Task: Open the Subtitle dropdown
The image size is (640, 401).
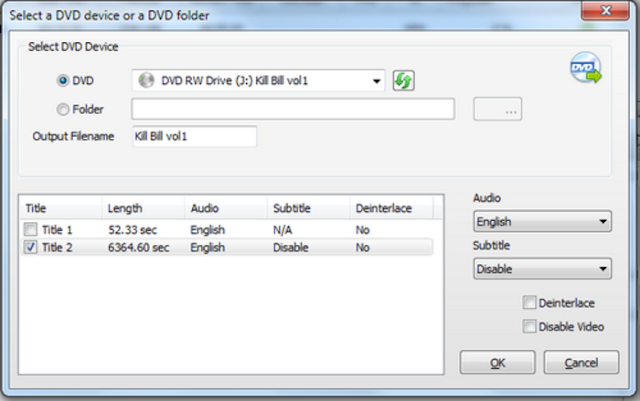Action: pos(542,269)
